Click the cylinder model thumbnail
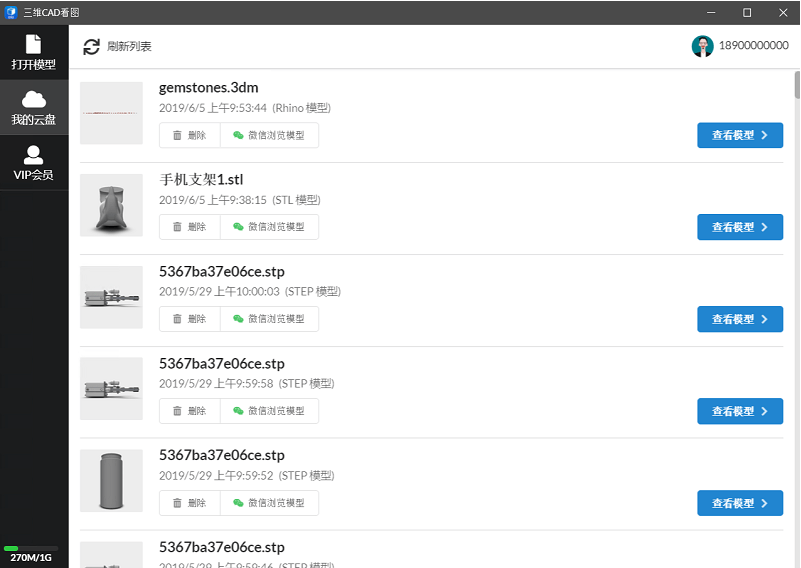The image size is (801, 568). [111, 481]
